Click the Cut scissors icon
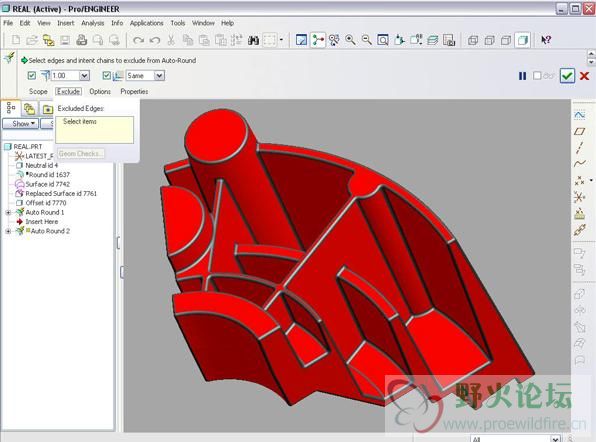 (x=171, y=40)
